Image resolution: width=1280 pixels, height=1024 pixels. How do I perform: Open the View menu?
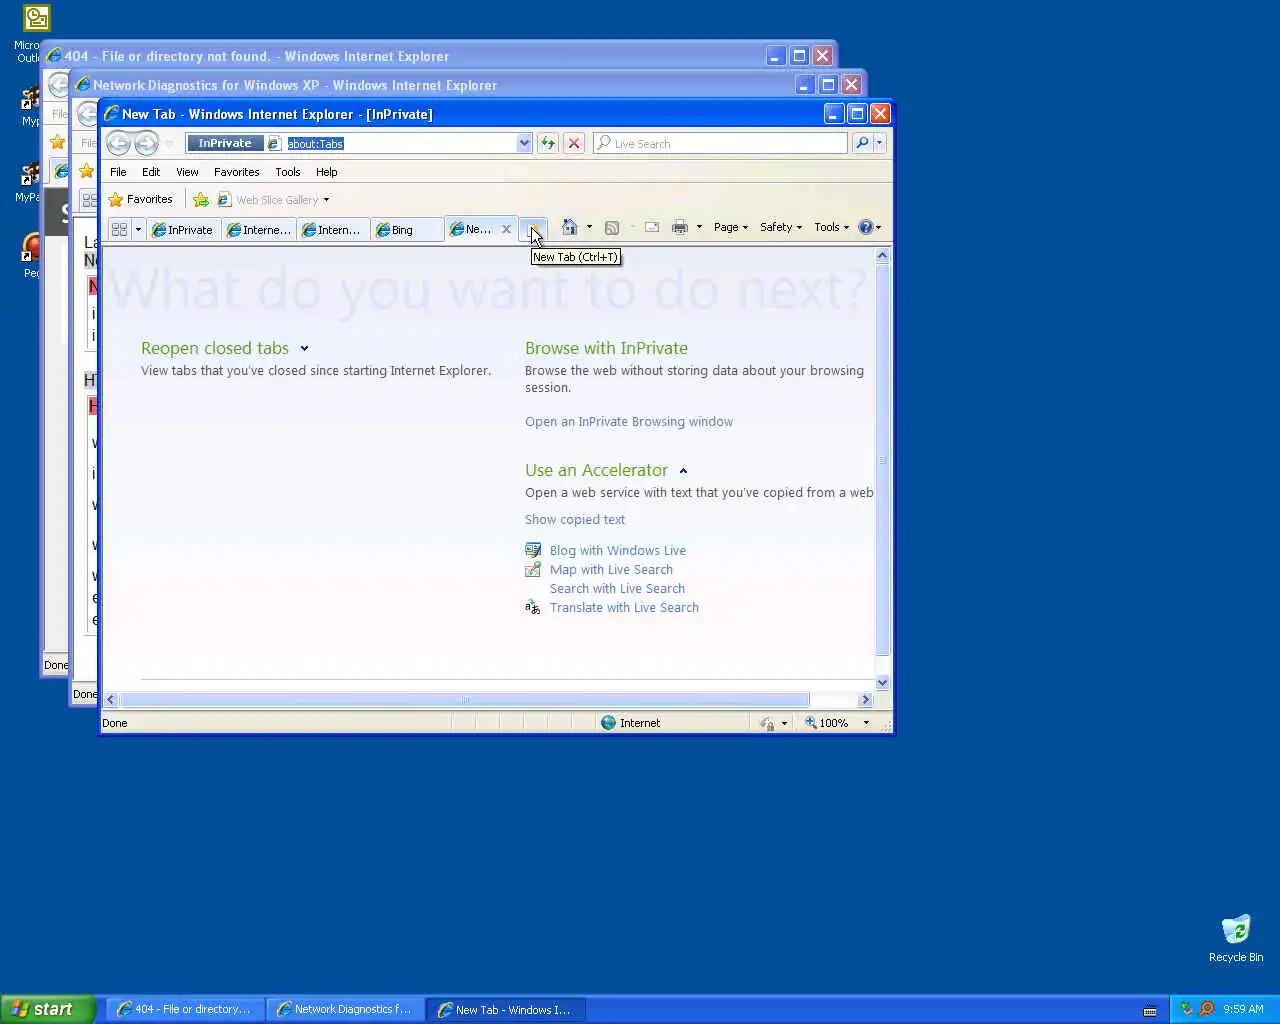tap(187, 172)
